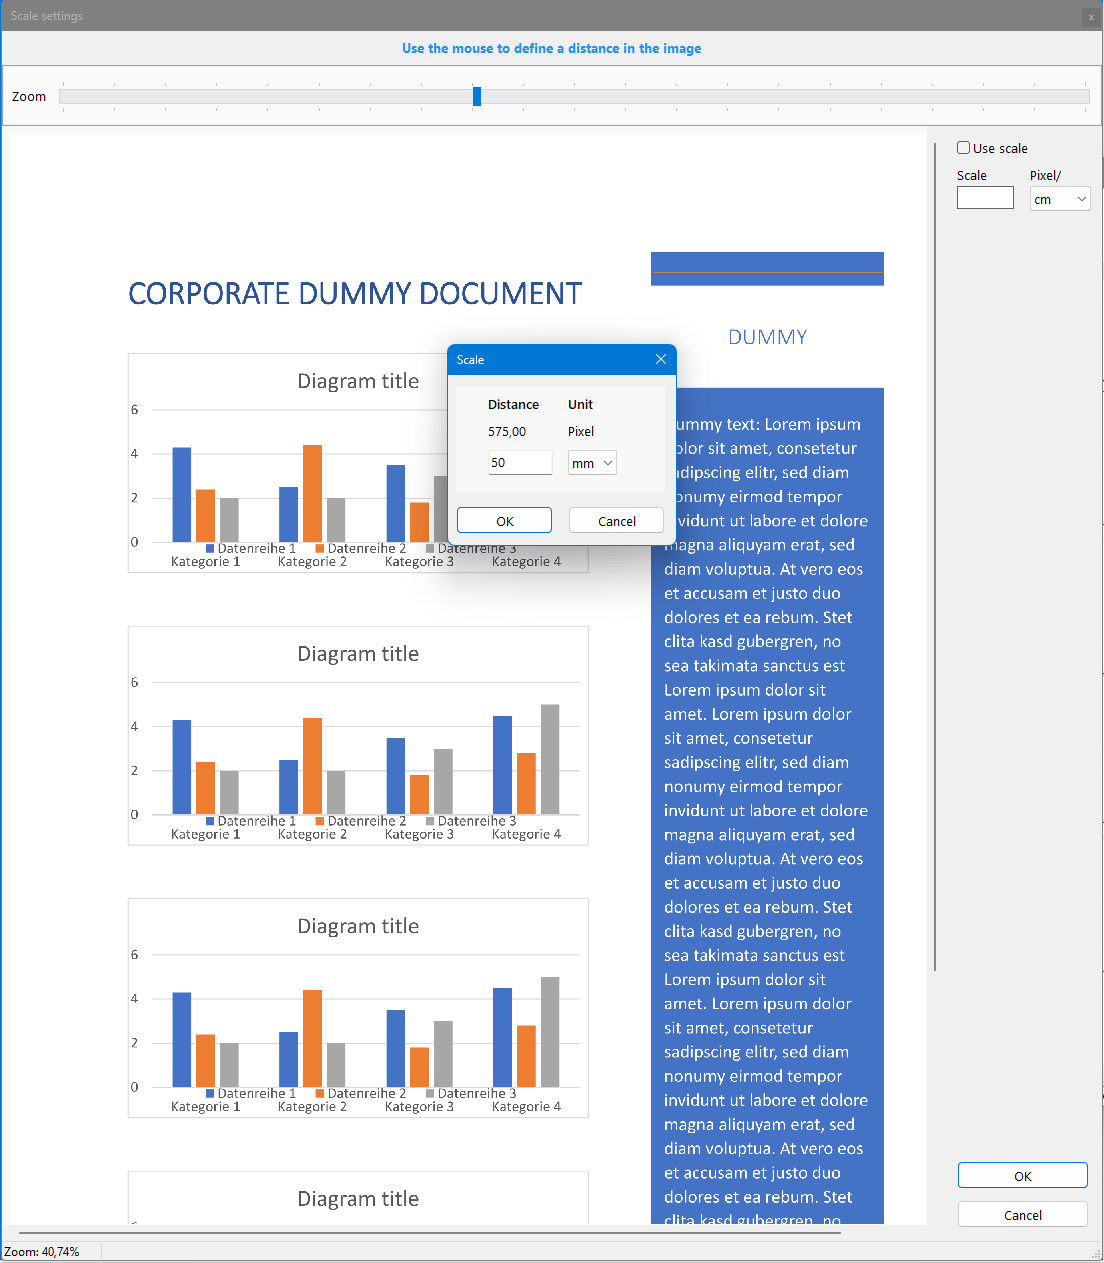This screenshot has width=1104, height=1263.
Task: Click the Zoom 40,74% status bar readout
Action: click(42, 1252)
